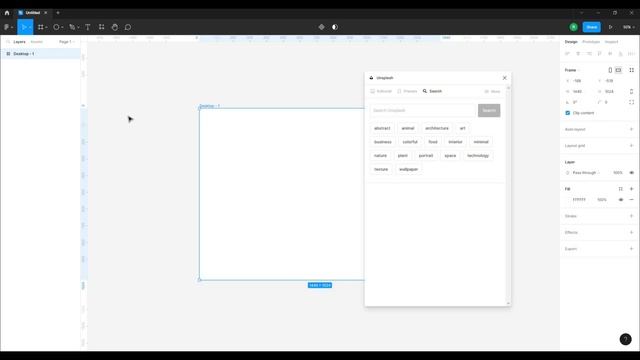The width and height of the screenshot is (640, 360).
Task: Remove the FFFFFF fill
Action: pyautogui.click(x=631, y=200)
